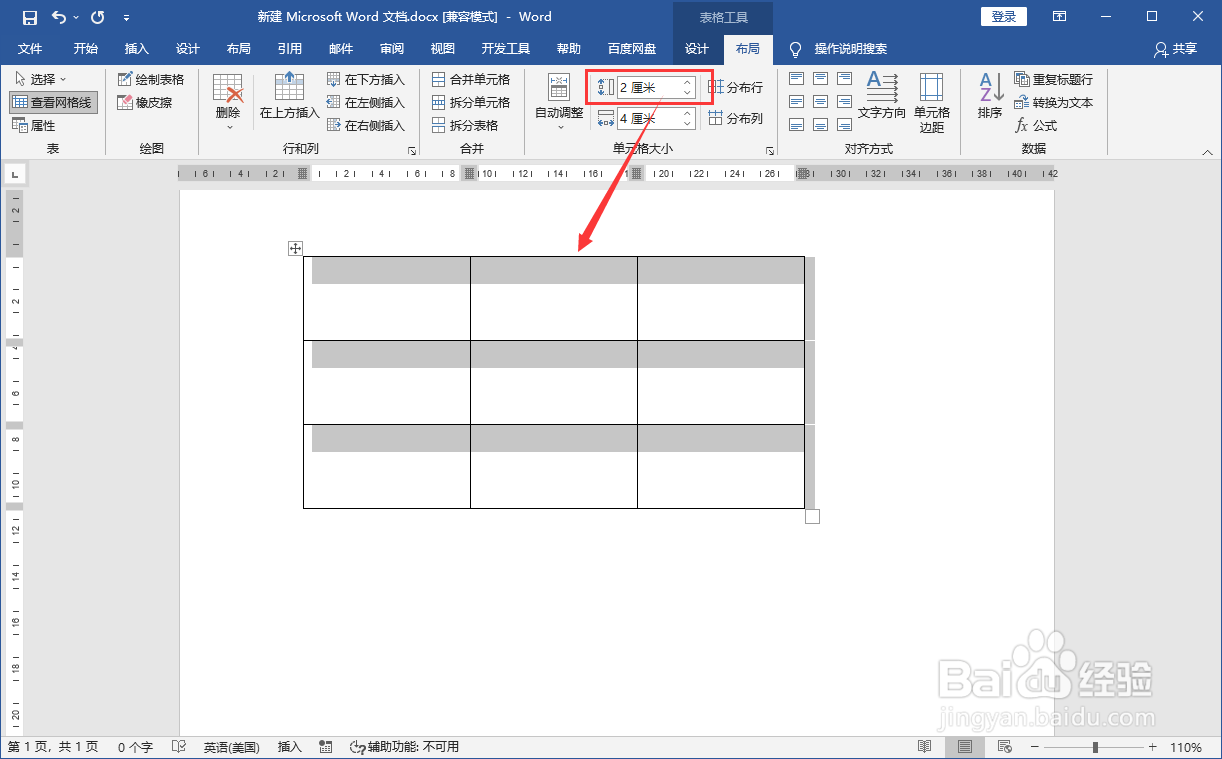Open the 文件 file menu
This screenshot has height=759, width=1222.
click(30, 49)
